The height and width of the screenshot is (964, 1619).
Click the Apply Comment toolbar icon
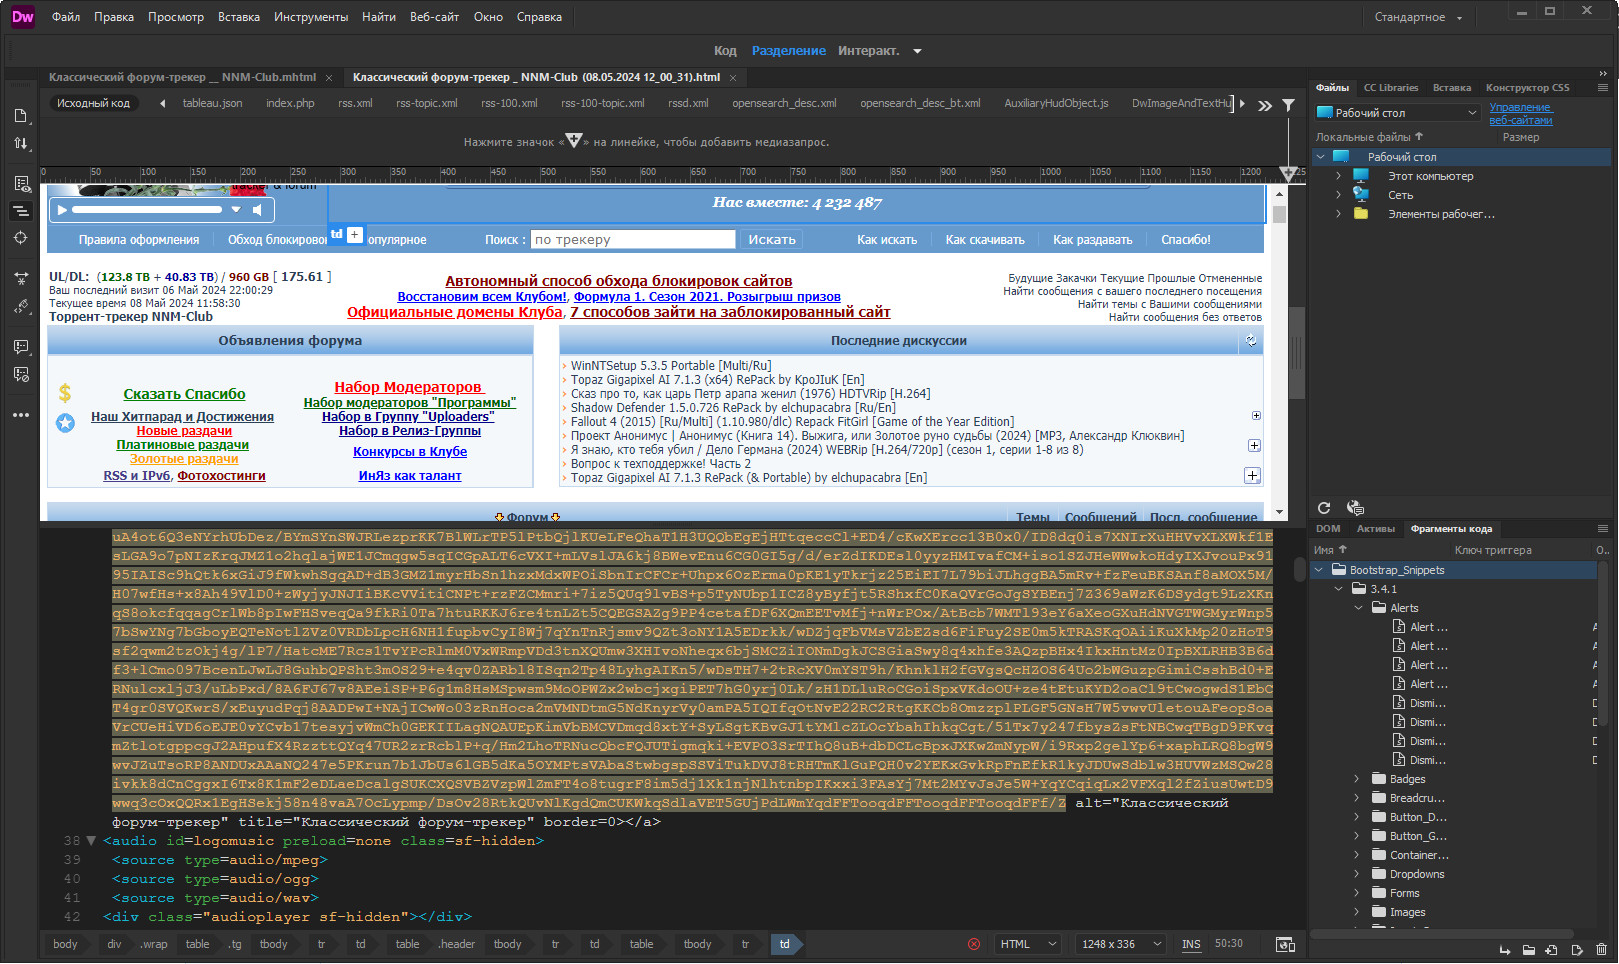click(21, 346)
